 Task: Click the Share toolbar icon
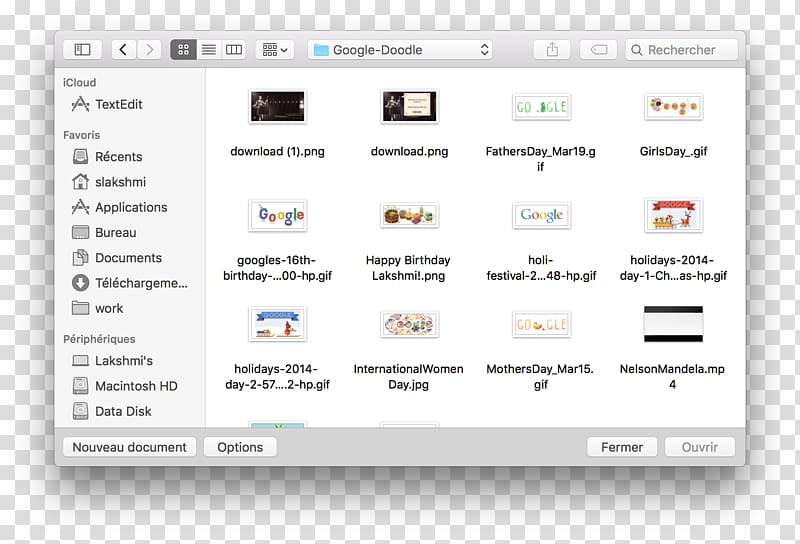(x=552, y=49)
